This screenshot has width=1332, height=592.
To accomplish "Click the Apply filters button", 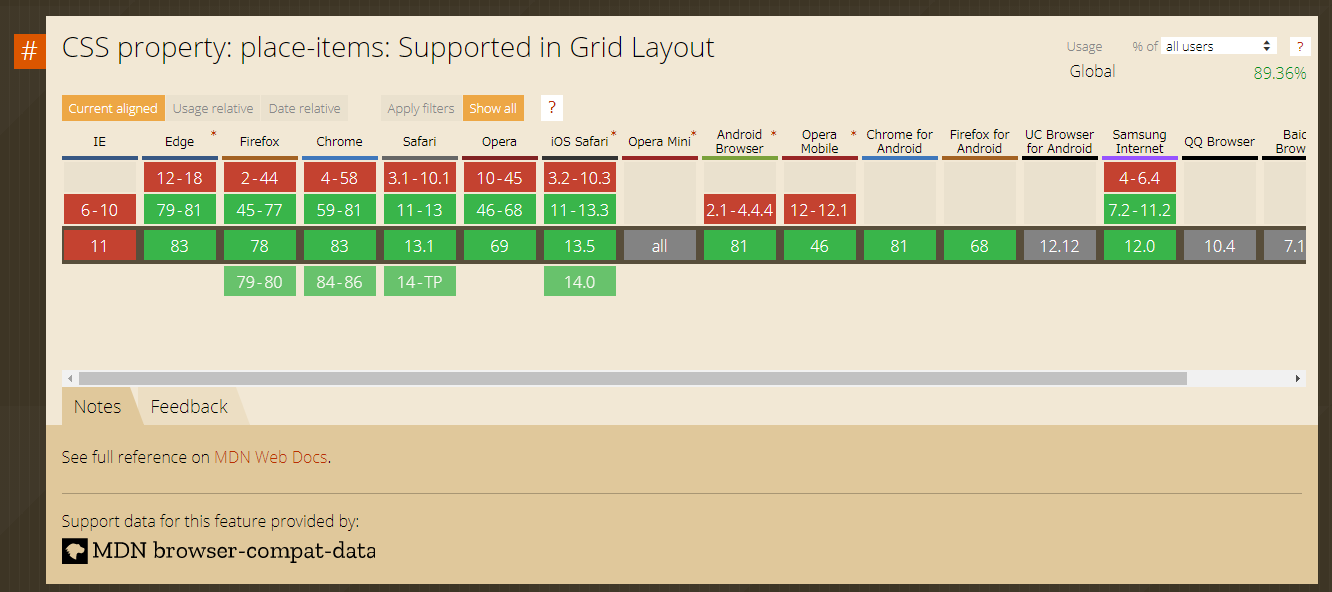I will tap(421, 108).
